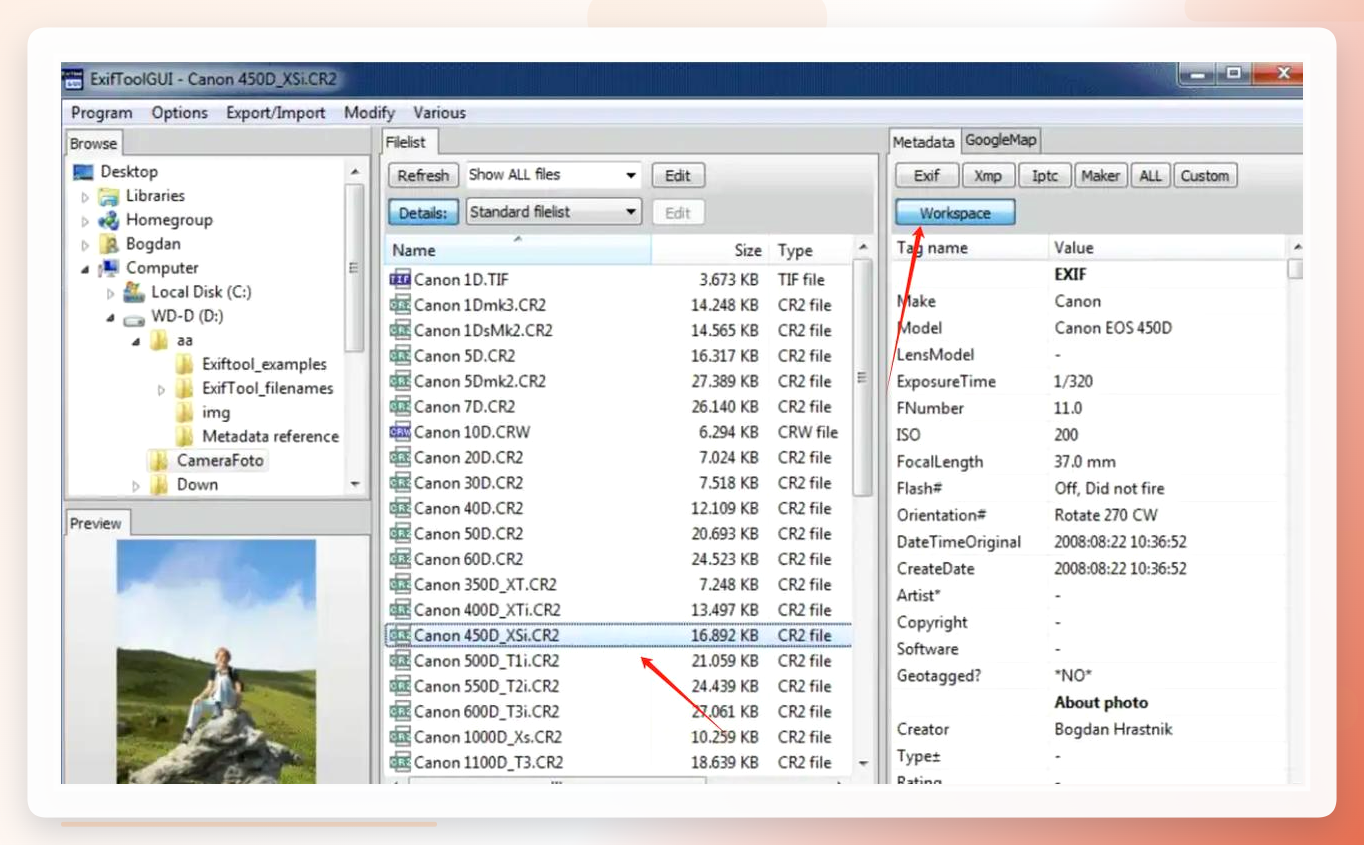The height and width of the screenshot is (845, 1364).
Task: Click the Exiftool_examples folder icon
Action: [x=184, y=365]
